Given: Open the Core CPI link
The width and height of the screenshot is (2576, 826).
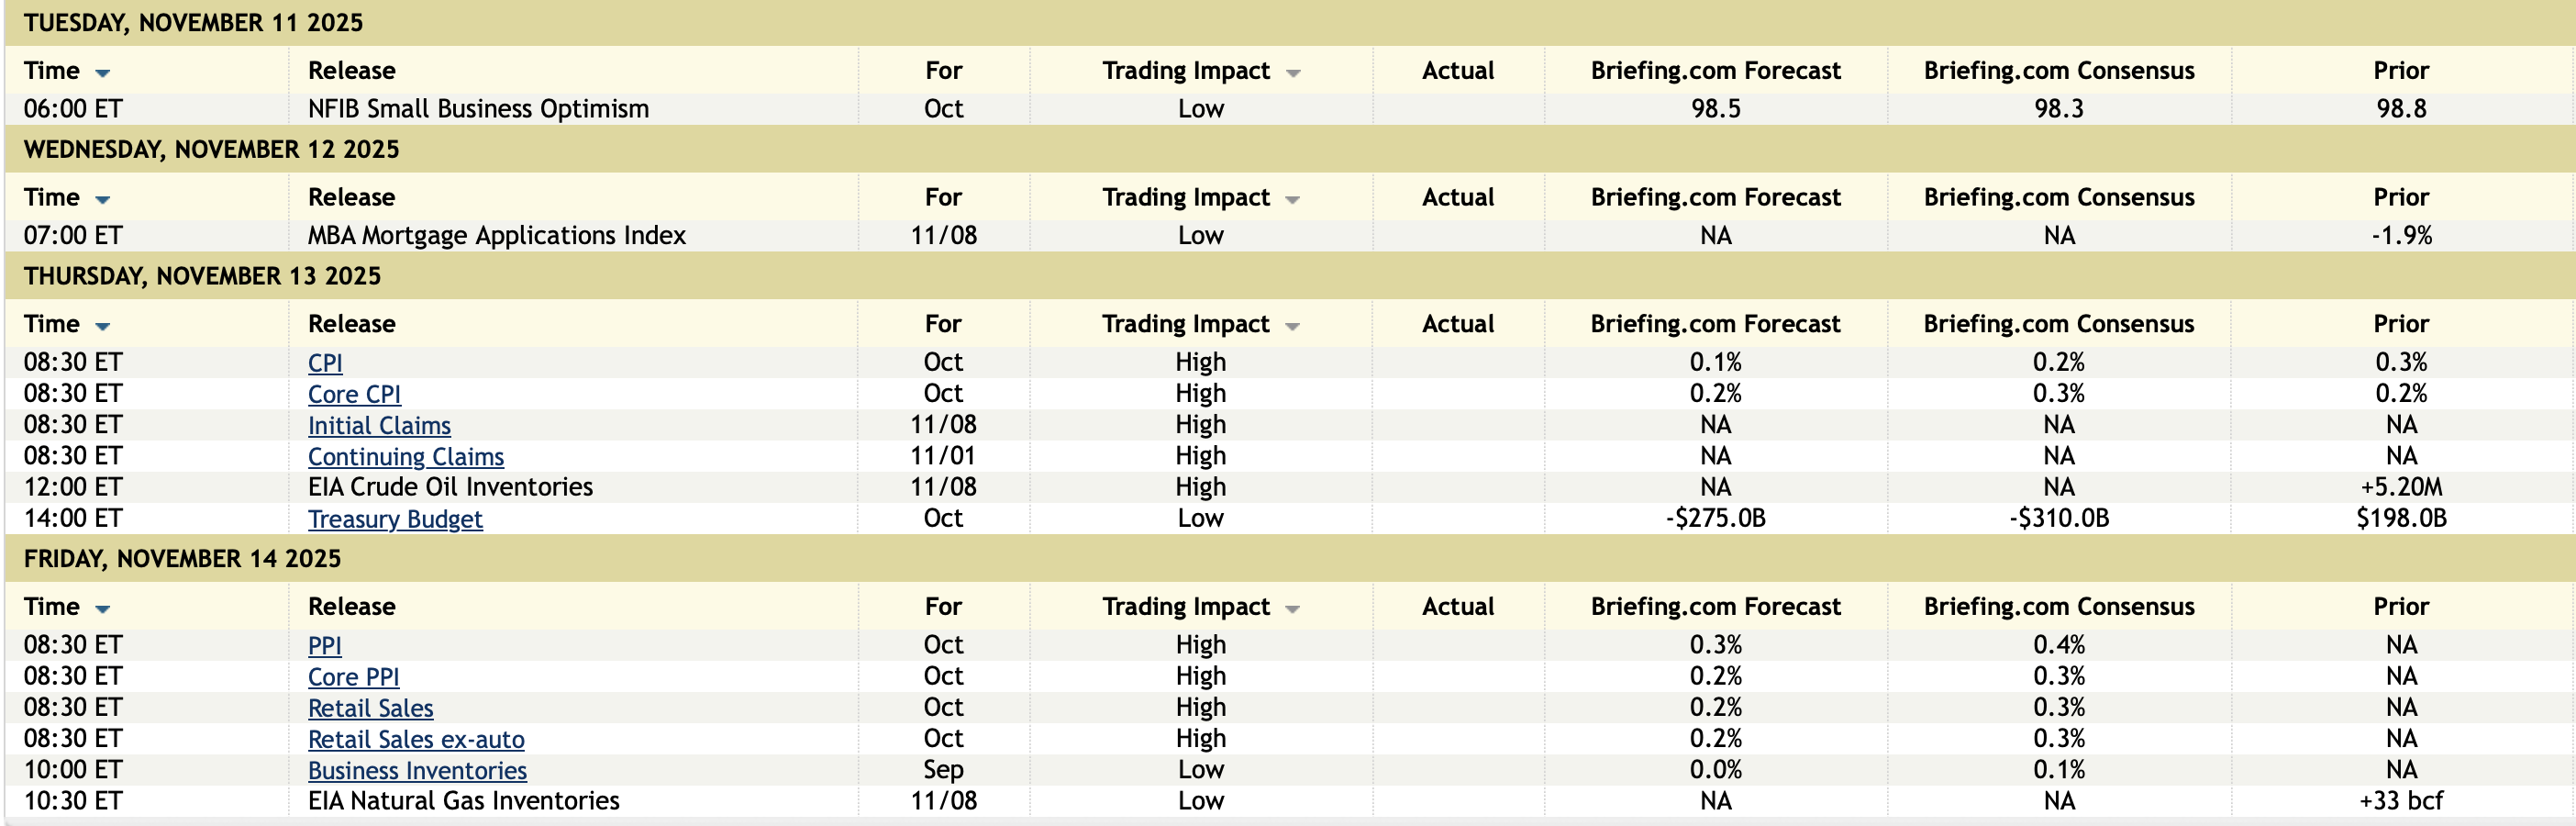Looking at the screenshot, I should click(354, 394).
